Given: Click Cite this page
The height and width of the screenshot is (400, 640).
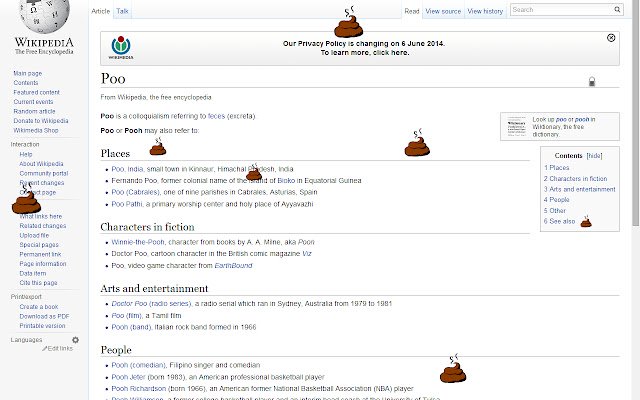Looking at the screenshot, I should pos(38,283).
